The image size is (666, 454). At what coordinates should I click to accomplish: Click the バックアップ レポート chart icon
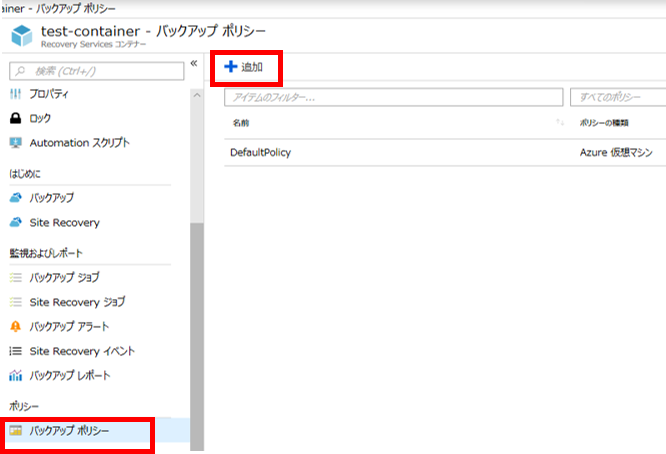pyautogui.click(x=16, y=375)
